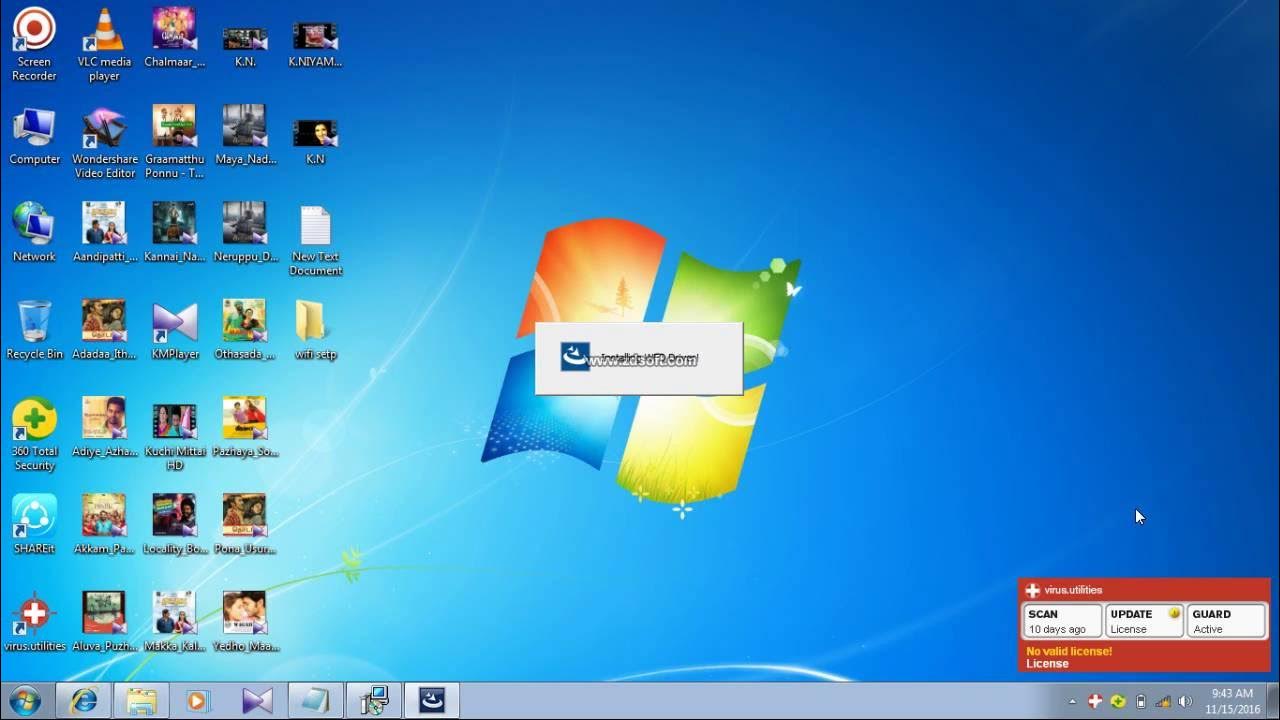The image size is (1280, 720).
Task: Open Windows Media Player taskbar button
Action: (x=199, y=701)
